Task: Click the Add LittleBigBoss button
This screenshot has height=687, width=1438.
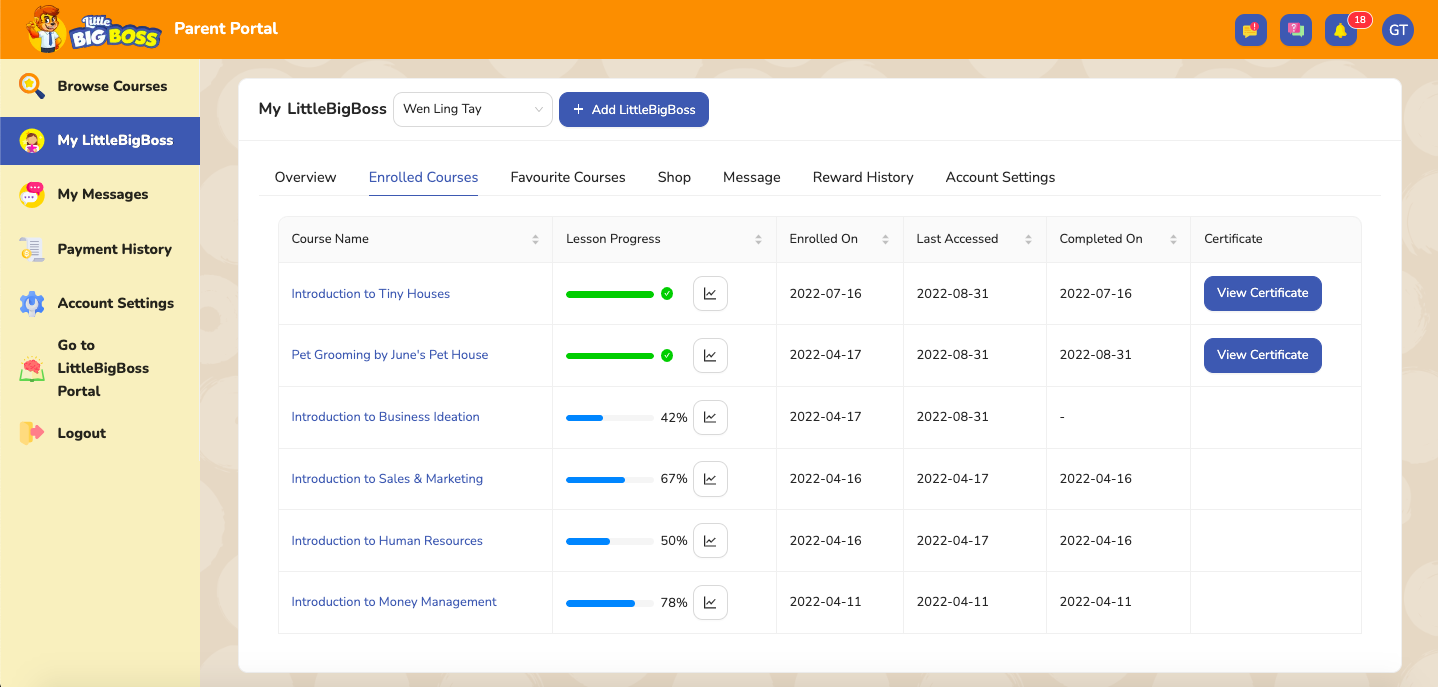Action: point(634,110)
